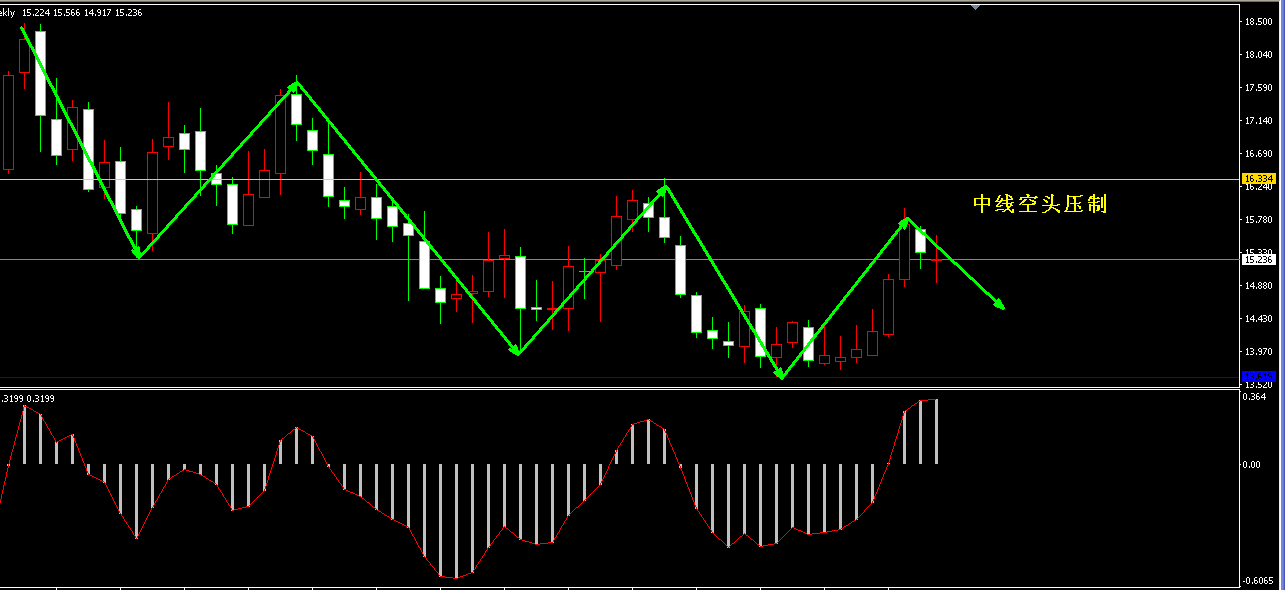This screenshot has height=590, width=1285.
Task: Click 18.500 on the price scale
Action: click(1256, 22)
